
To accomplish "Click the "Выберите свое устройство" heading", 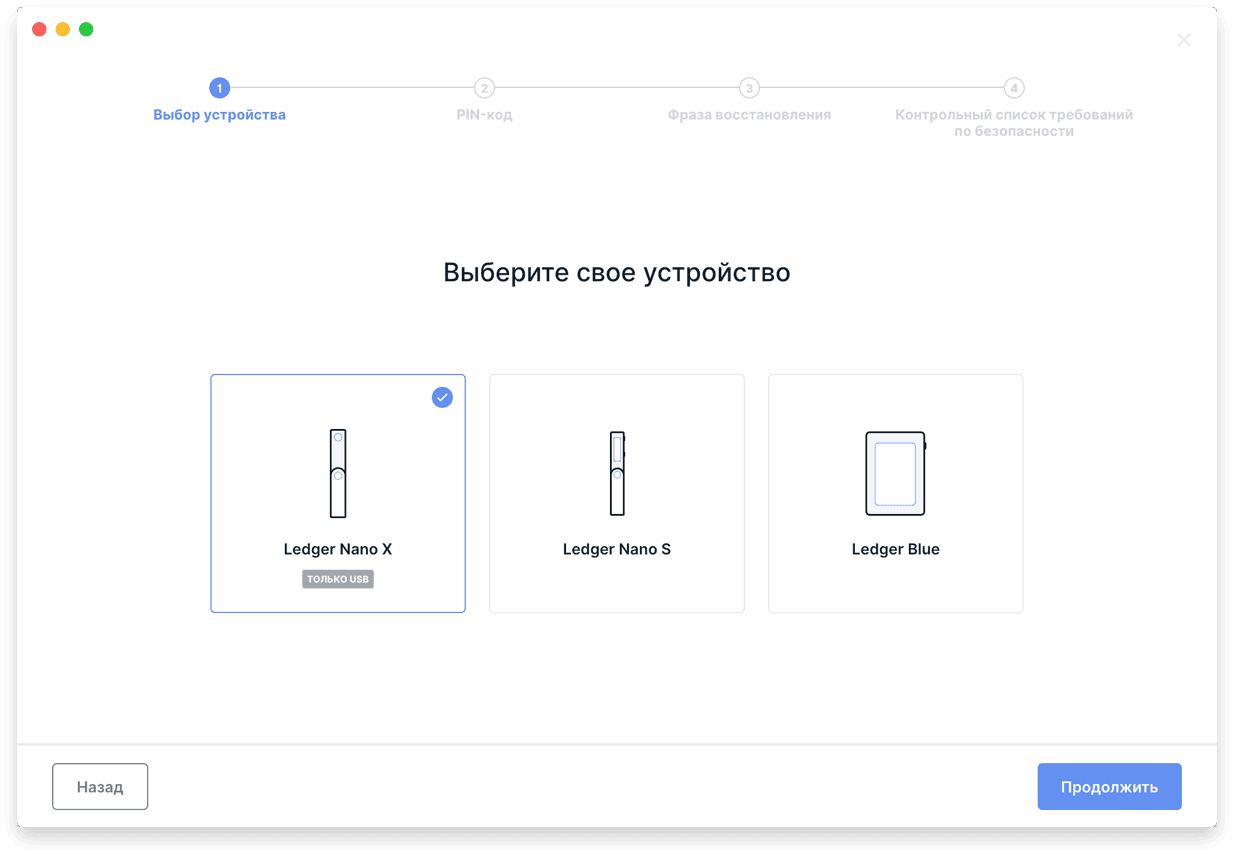I will click(617, 272).
